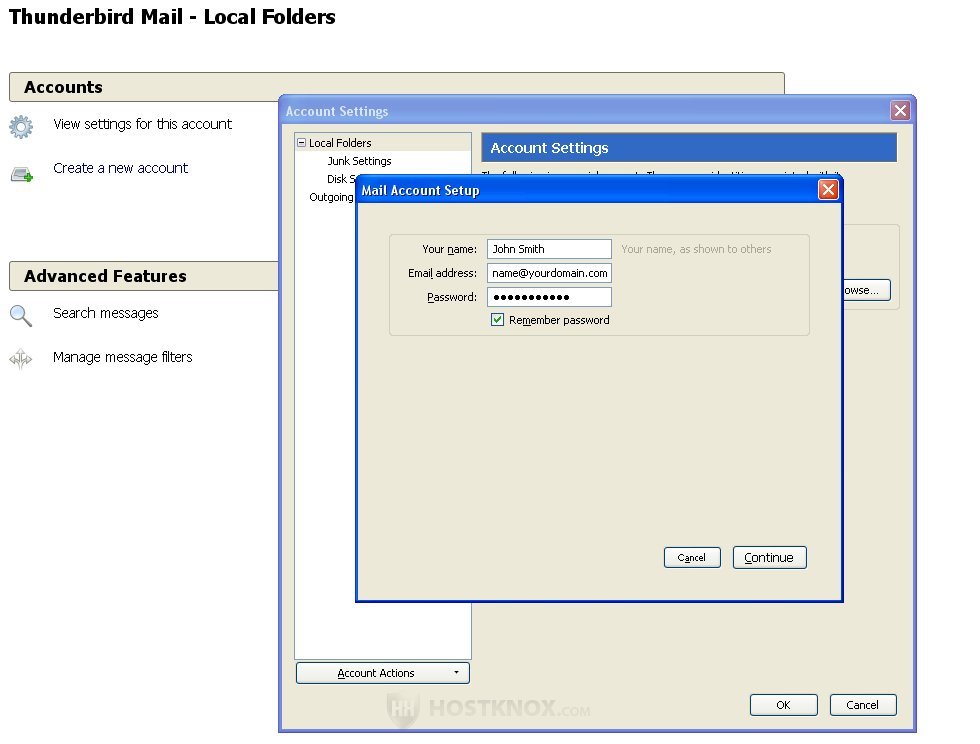Click Cancel in Account Settings window
This screenshot has height=744, width=980.
(x=862, y=705)
